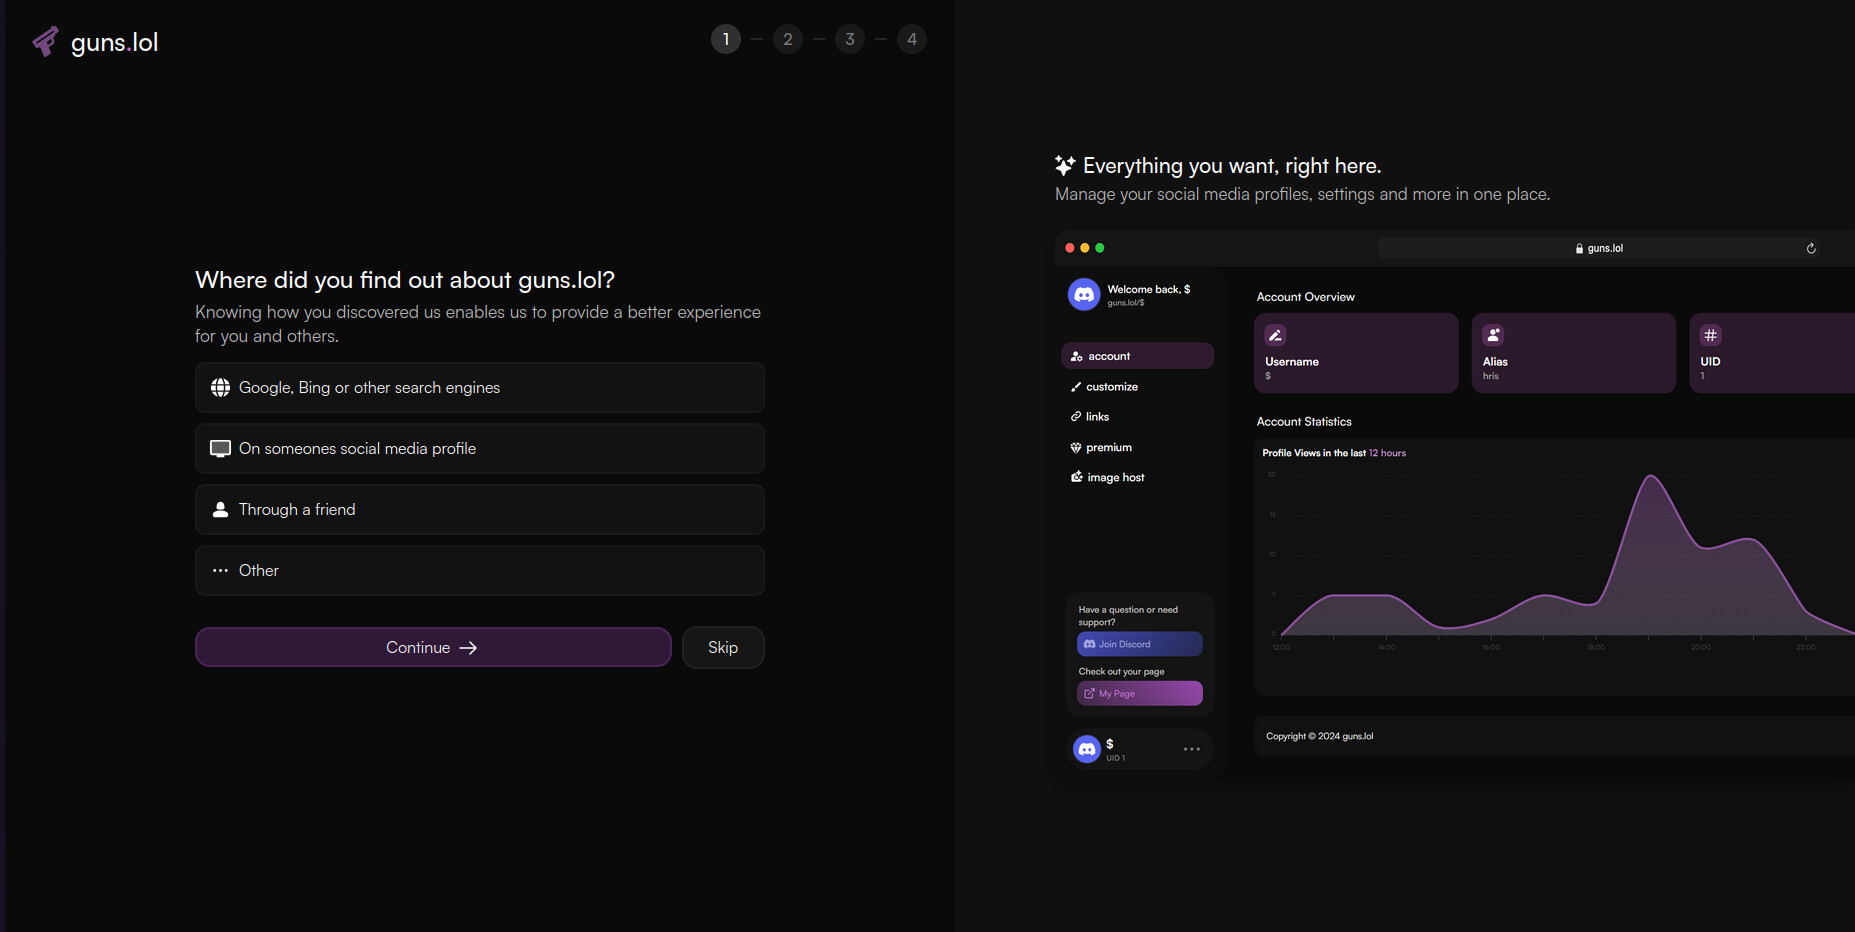Screen dimensions: 1855x932
Task: Click 'Copyright © 2024 guns.lol' footer text
Action: 1320,736
